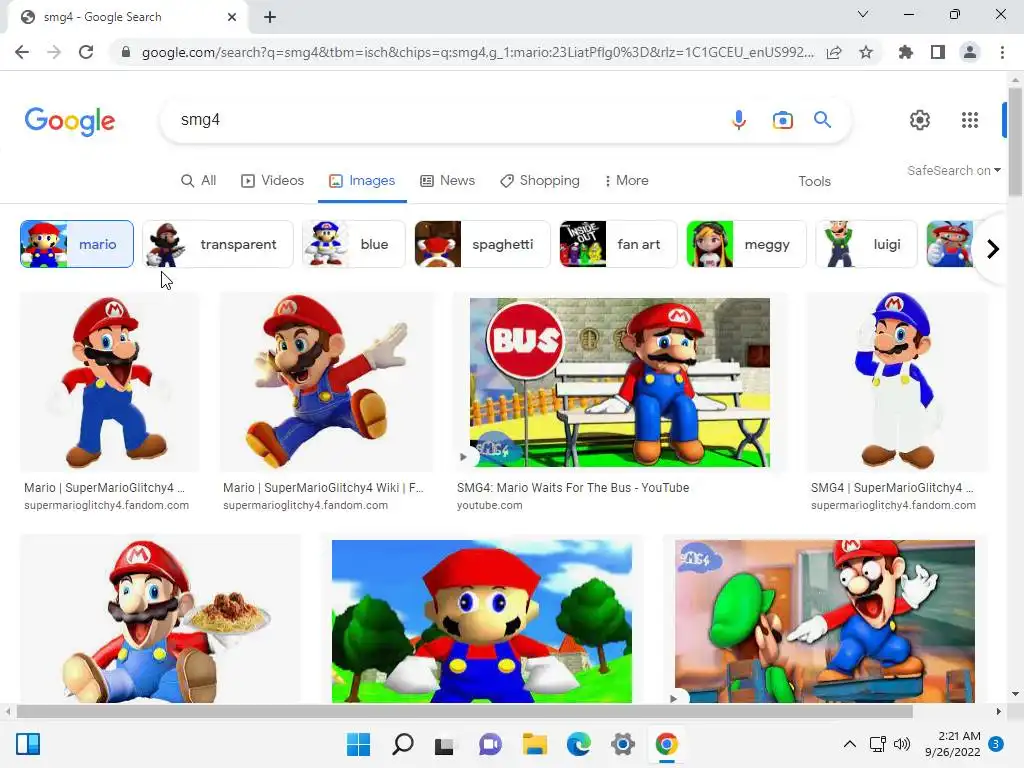Viewport: 1024px width, 768px height.
Task: Open the Mario holding spaghetti image
Action: click(160, 619)
